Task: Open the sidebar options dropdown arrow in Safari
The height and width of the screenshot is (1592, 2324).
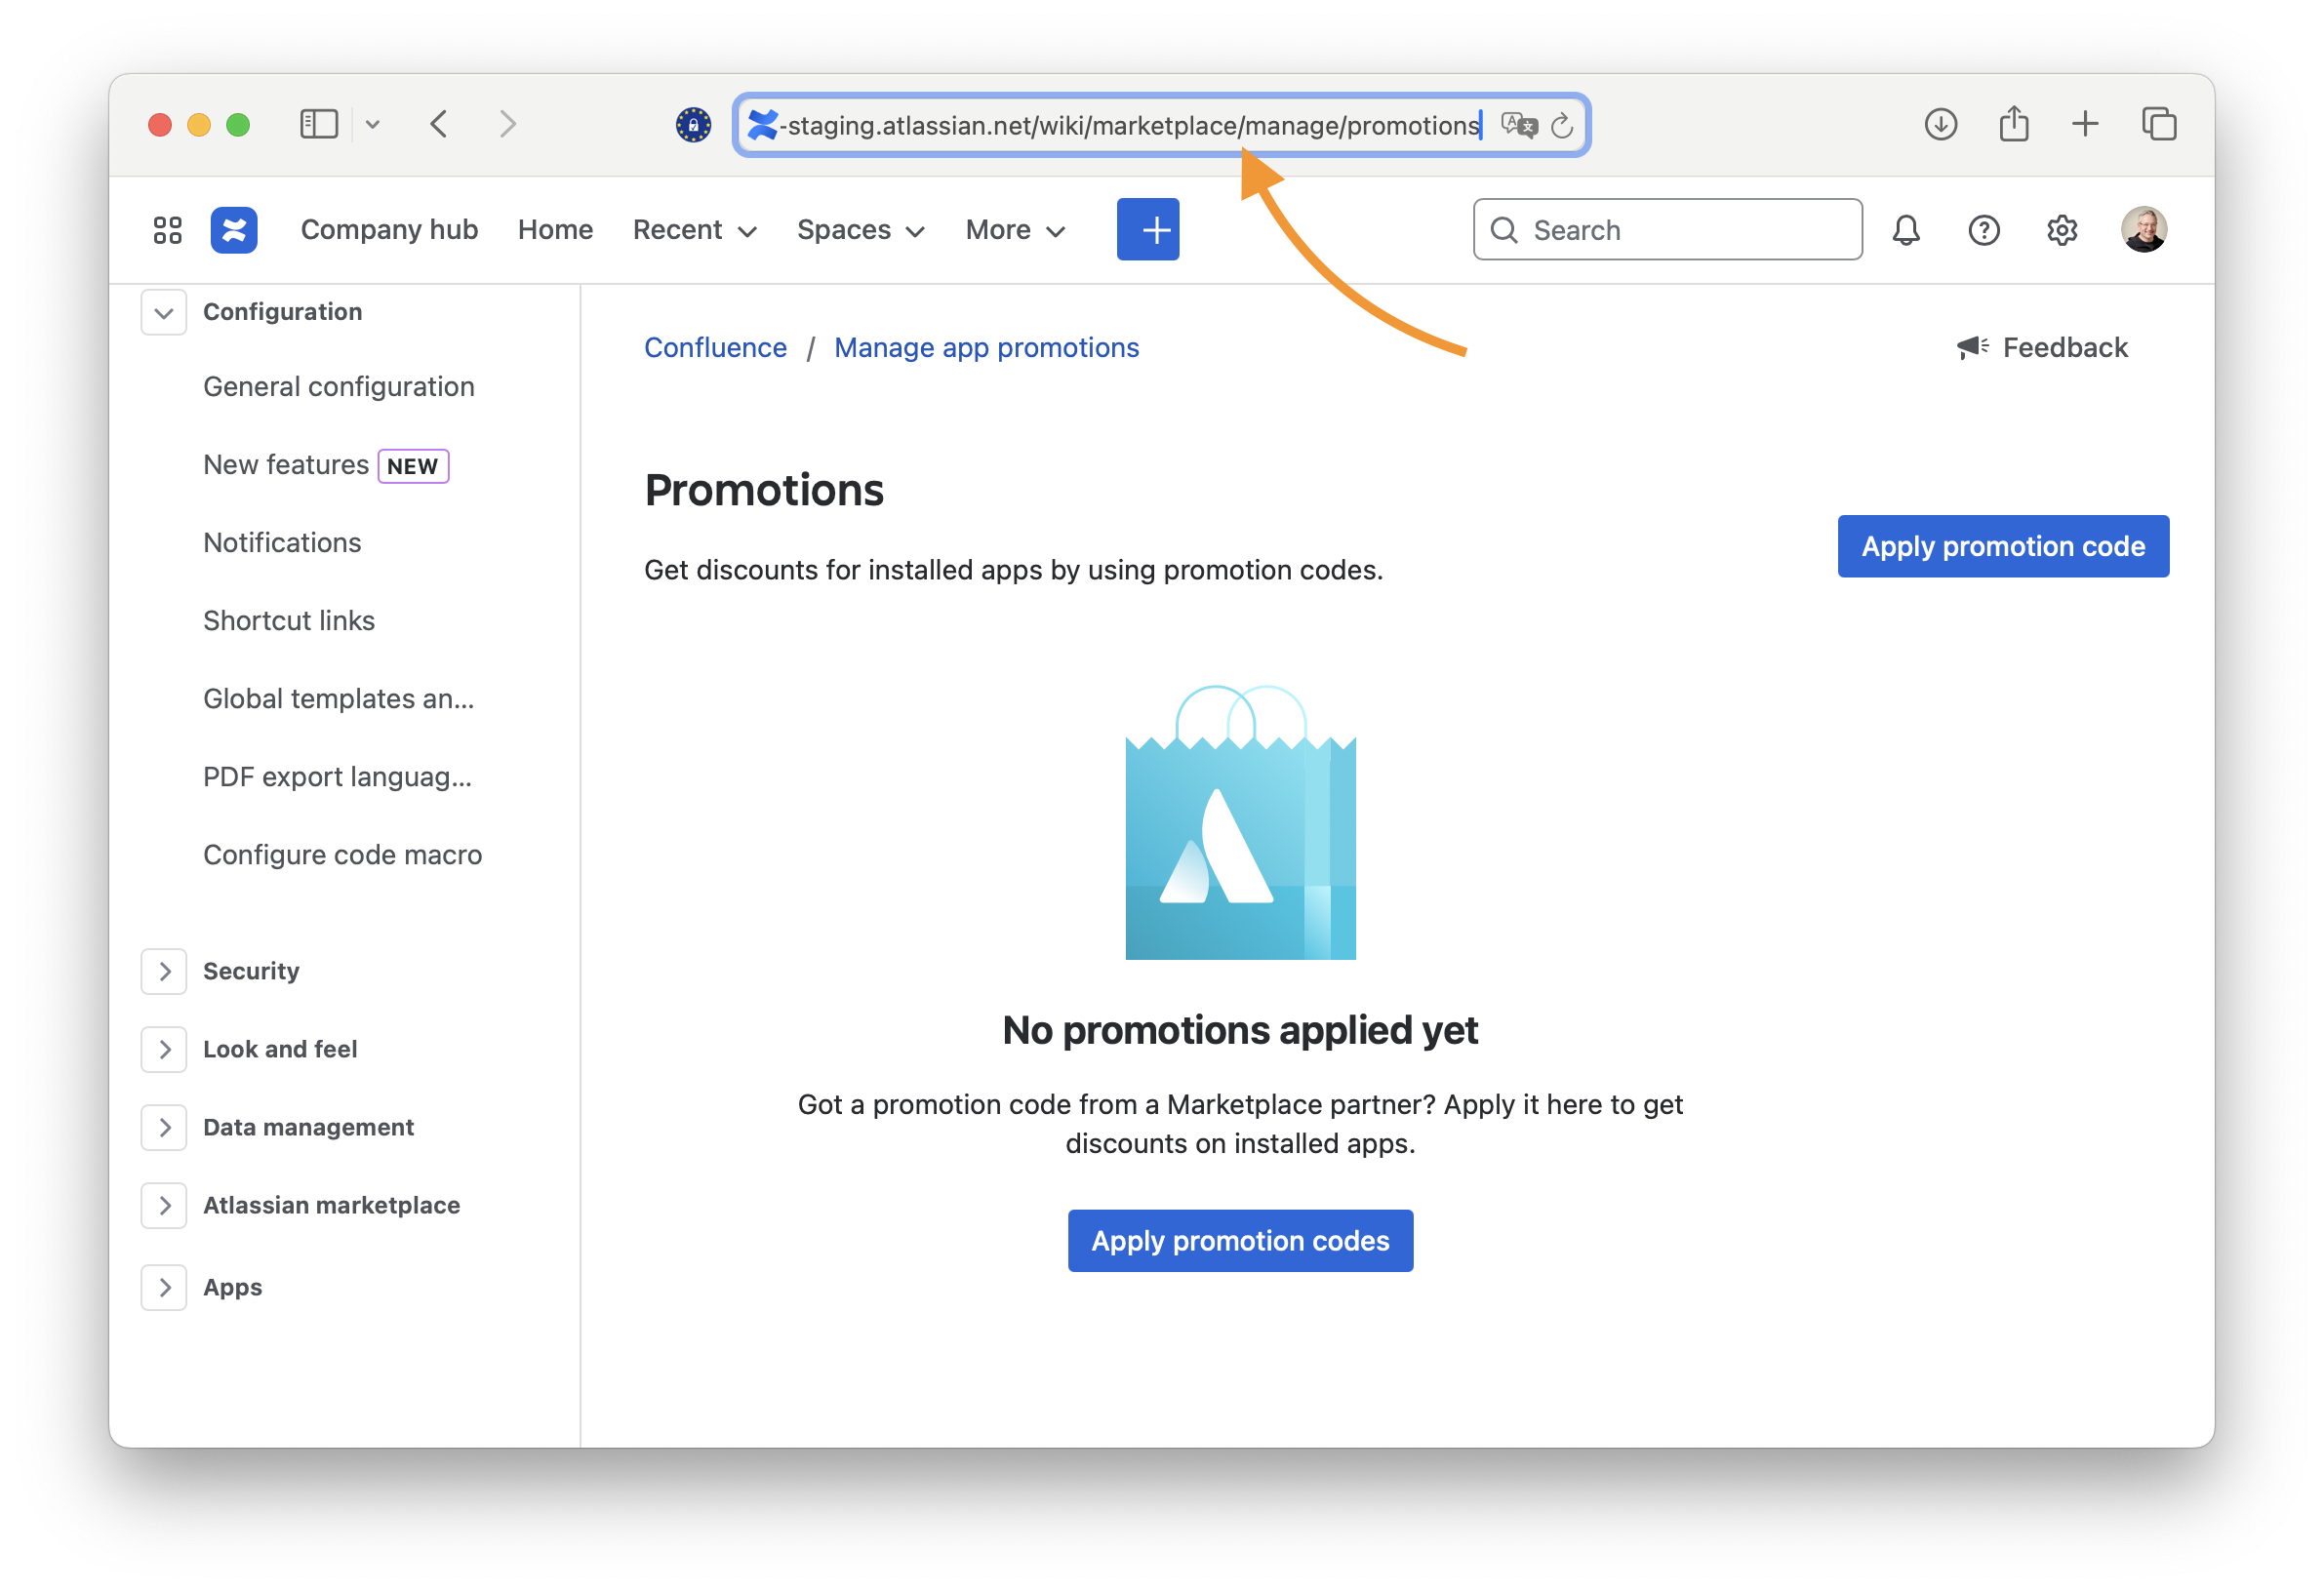Action: 373,124
